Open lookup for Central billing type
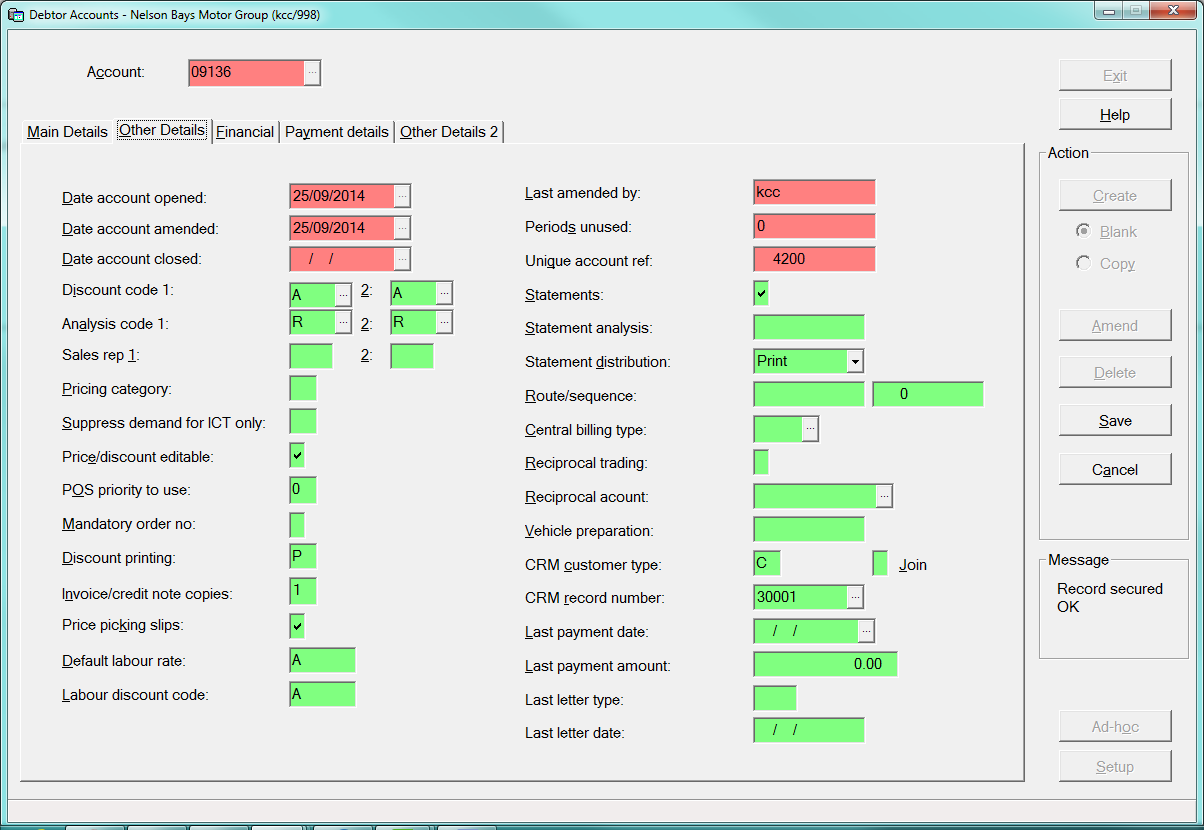1204x830 pixels. (811, 430)
